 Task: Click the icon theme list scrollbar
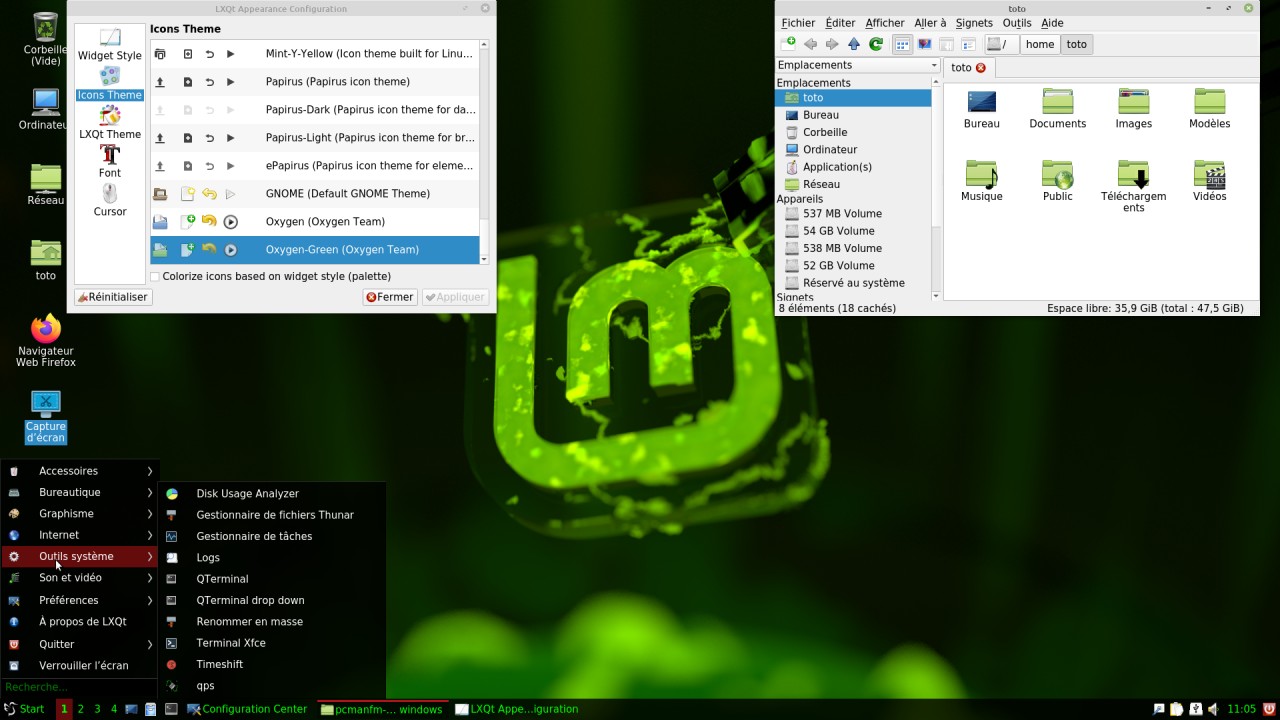click(x=484, y=151)
